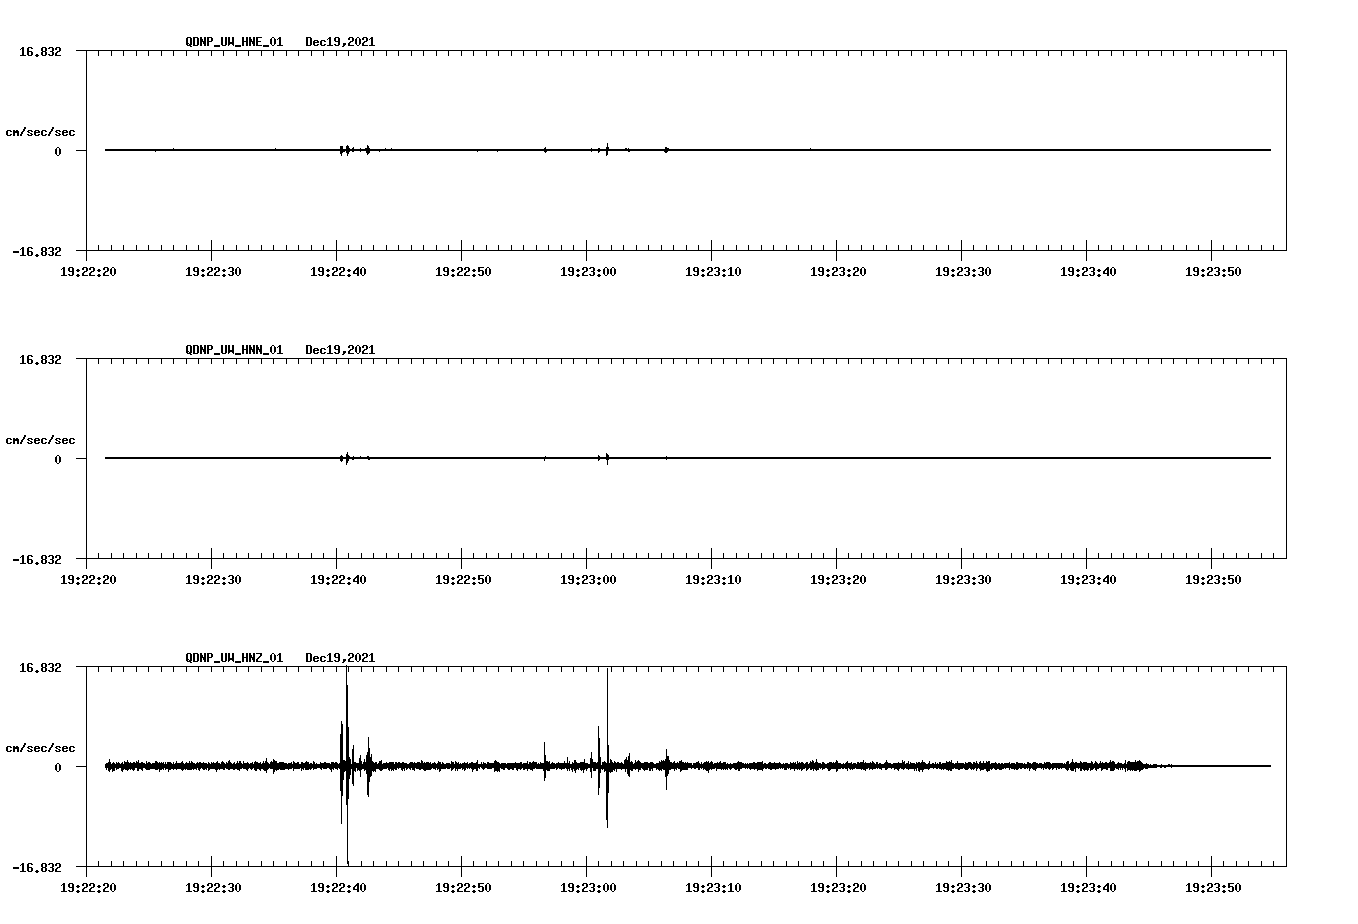Viewport: 1358px width, 924px height.
Task: Click the 19:23:00 time label under the HNN plot
Action: pyautogui.click(x=588, y=579)
